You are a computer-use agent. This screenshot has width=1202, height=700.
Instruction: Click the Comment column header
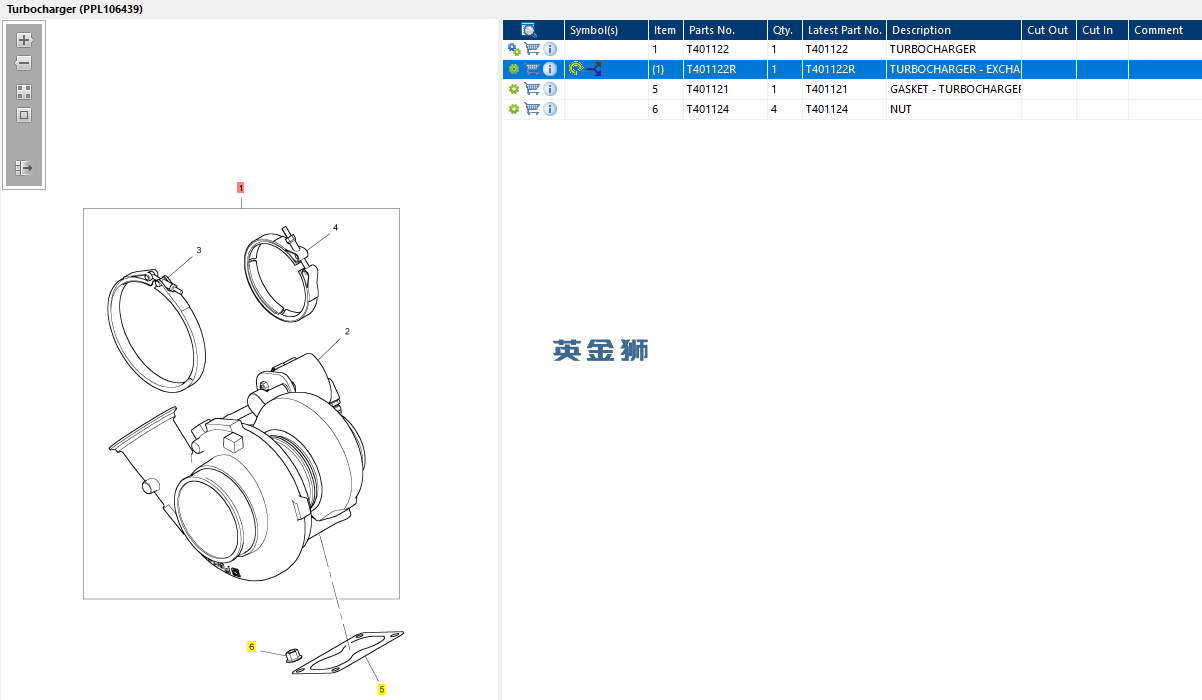click(1165, 30)
